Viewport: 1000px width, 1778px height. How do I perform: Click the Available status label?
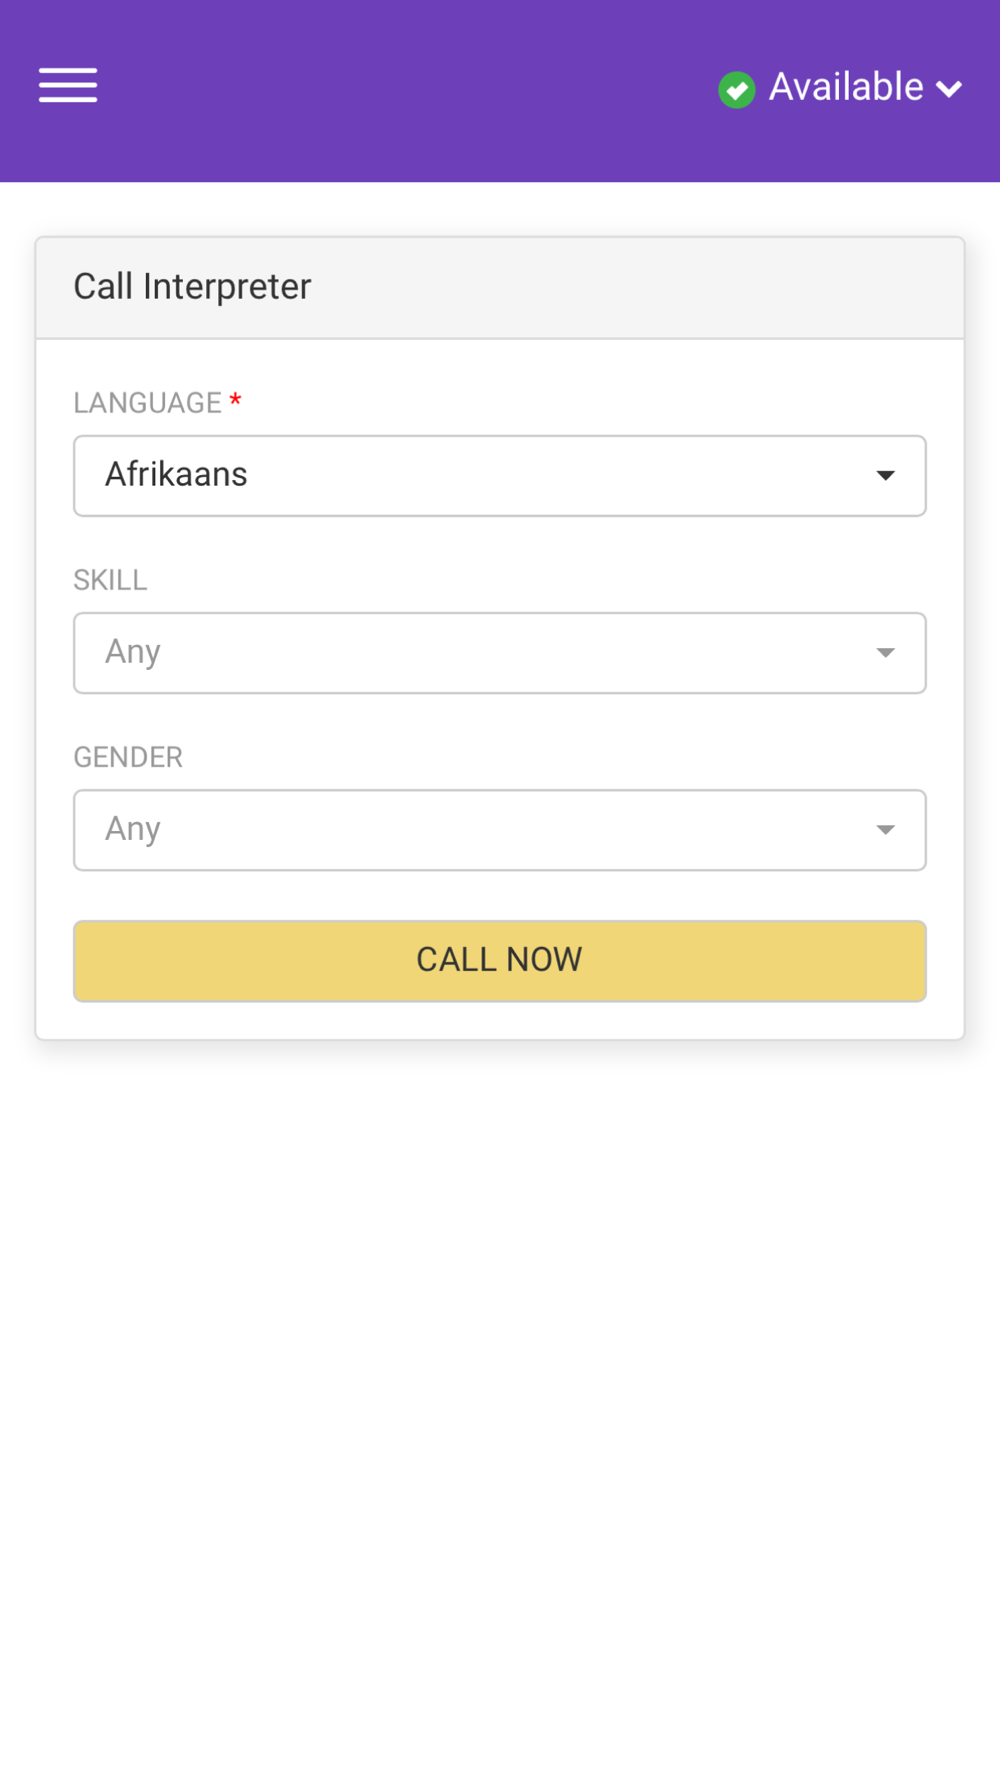pos(845,88)
